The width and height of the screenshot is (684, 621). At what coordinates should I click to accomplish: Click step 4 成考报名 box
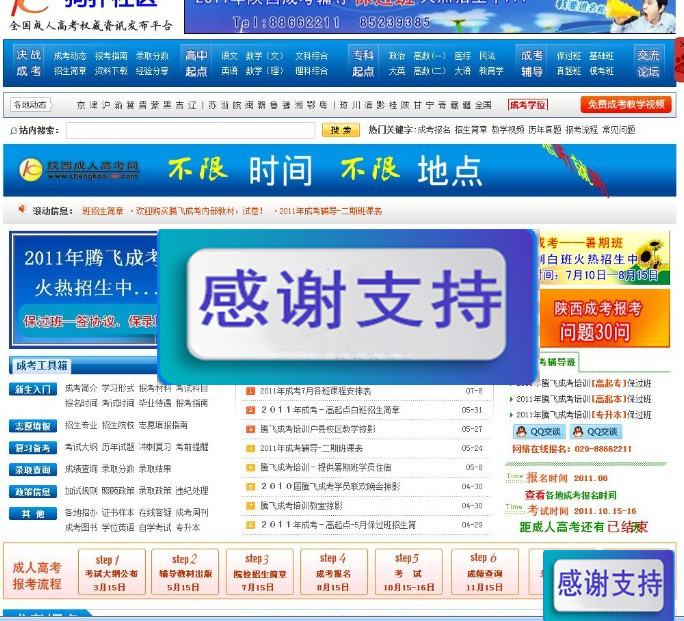click(x=334, y=572)
